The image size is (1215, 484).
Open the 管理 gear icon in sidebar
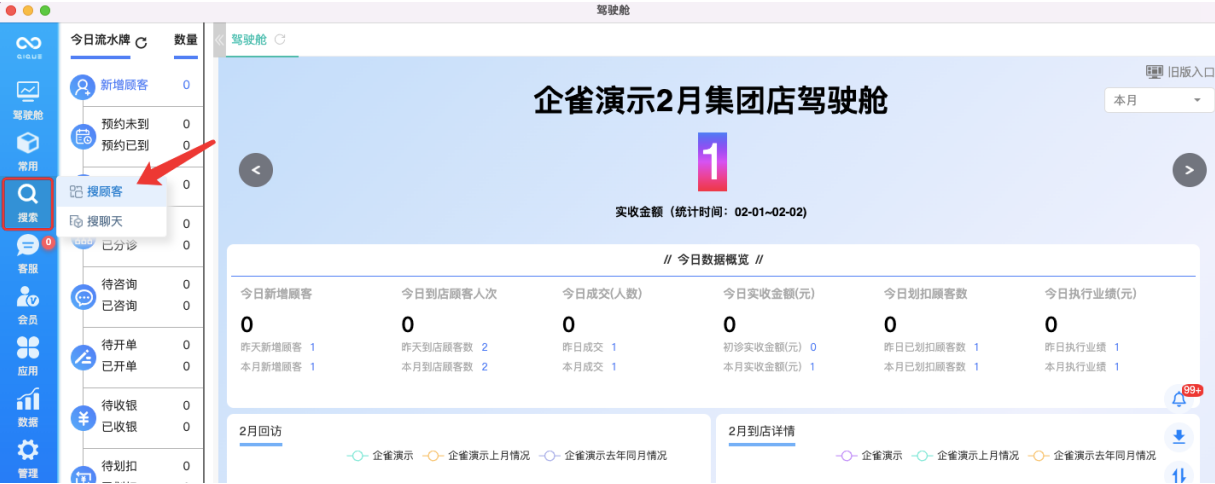(28, 458)
